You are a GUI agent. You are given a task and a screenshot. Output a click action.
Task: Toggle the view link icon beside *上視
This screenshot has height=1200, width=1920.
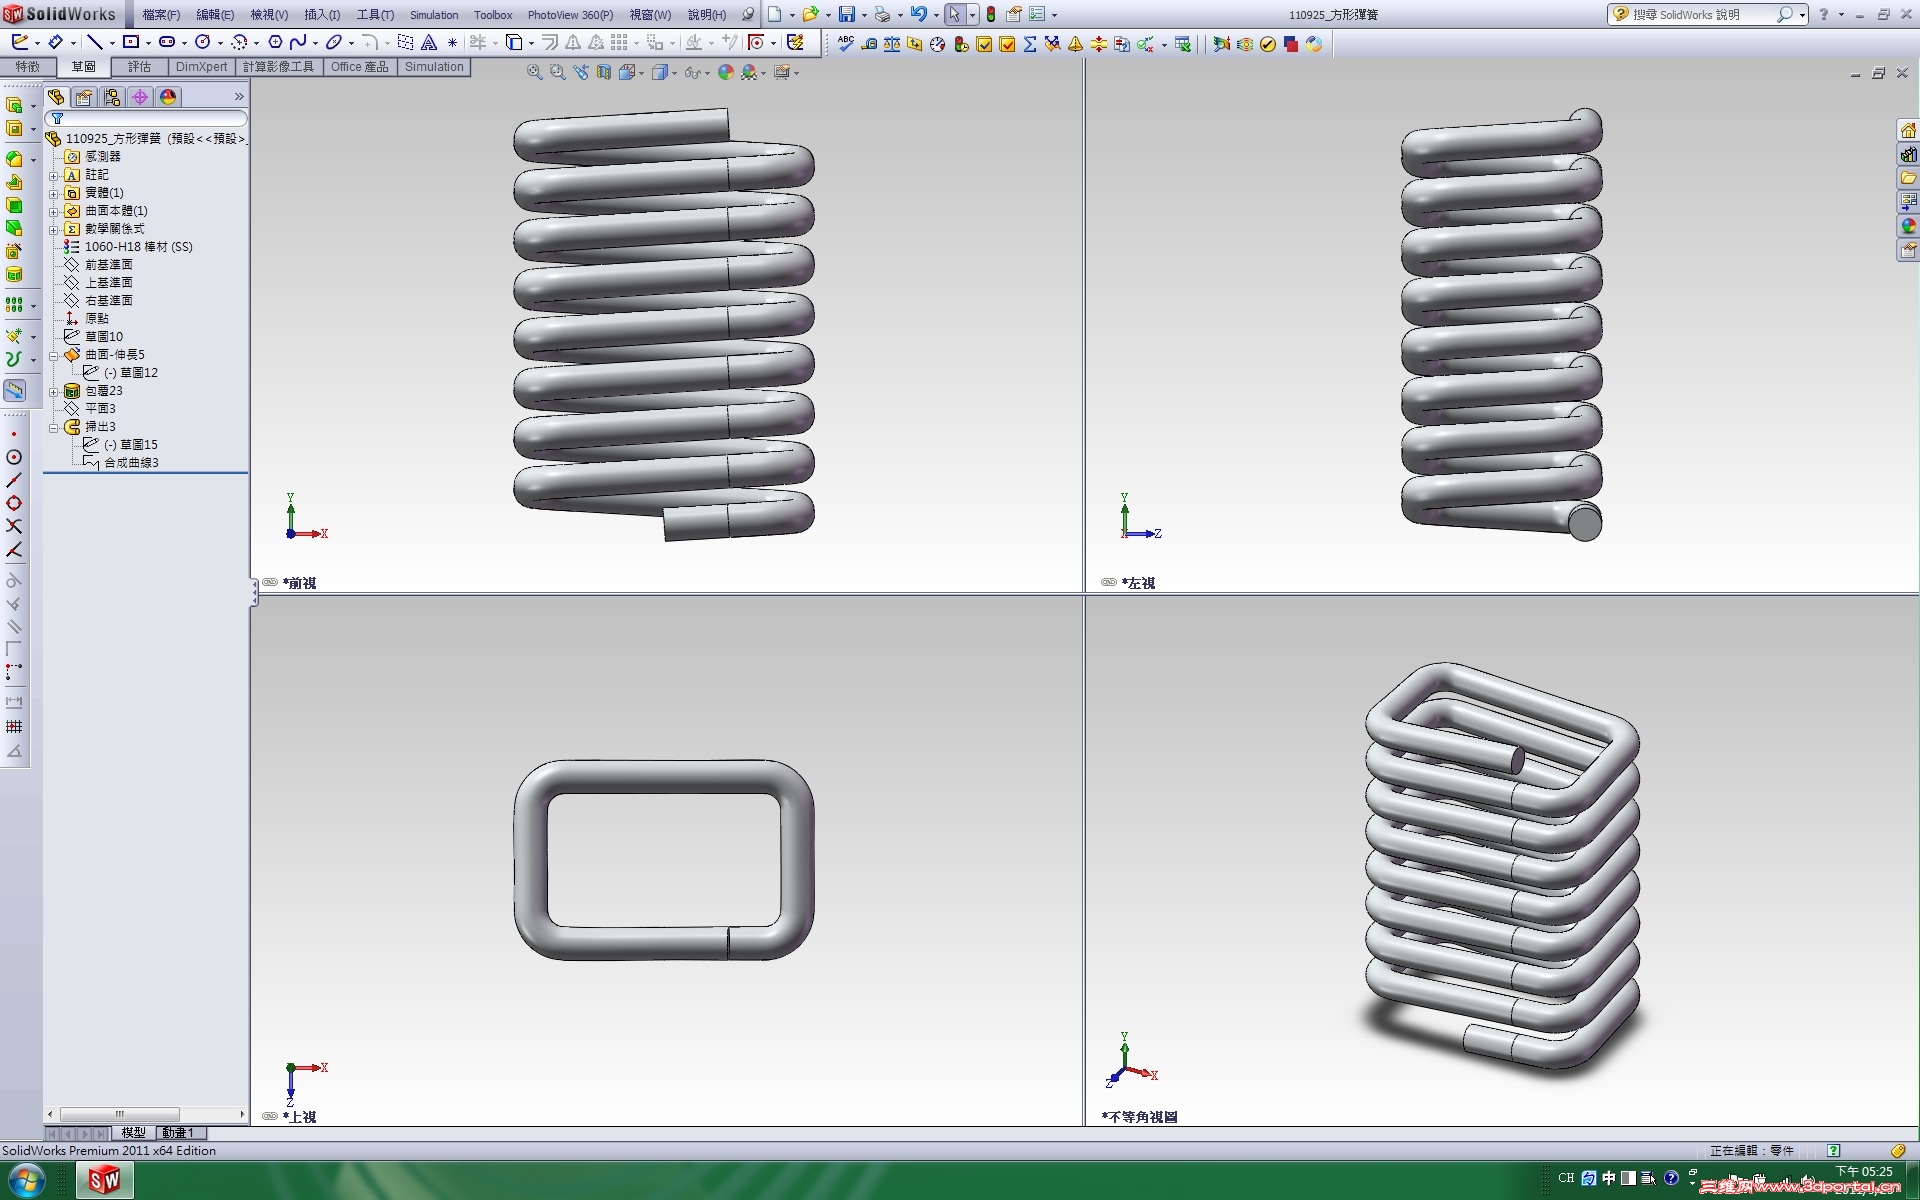270,1116
